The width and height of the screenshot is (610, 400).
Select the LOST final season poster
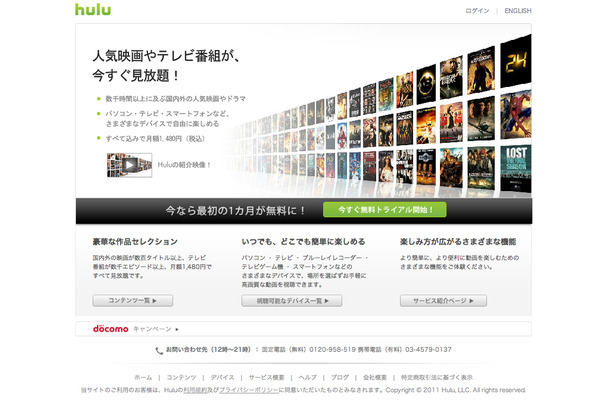click(516, 168)
